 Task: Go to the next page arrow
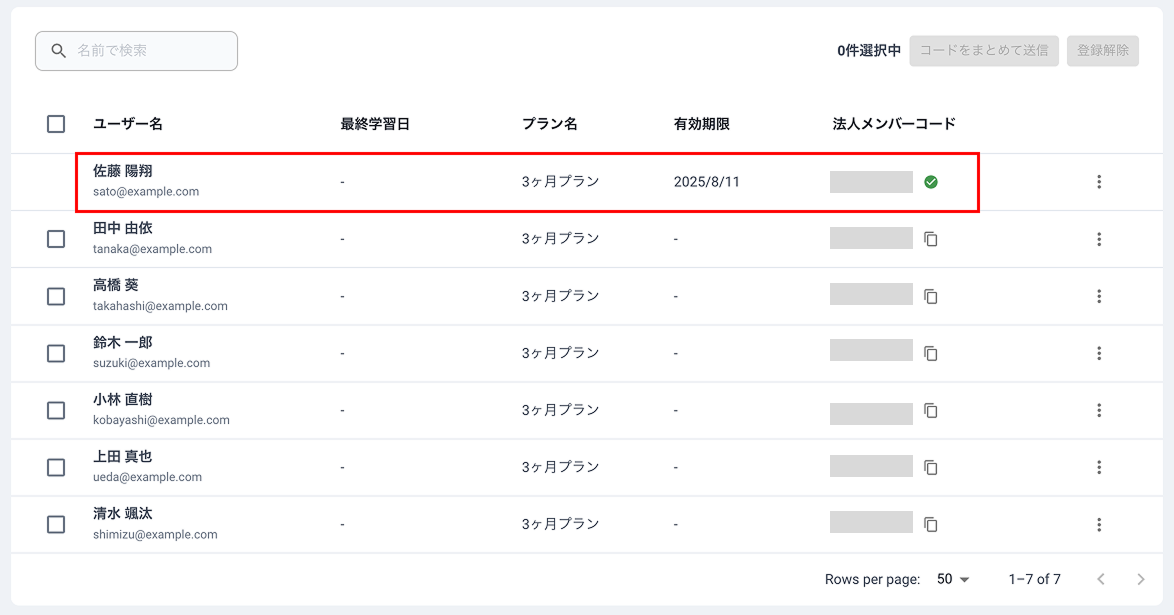(x=1141, y=579)
